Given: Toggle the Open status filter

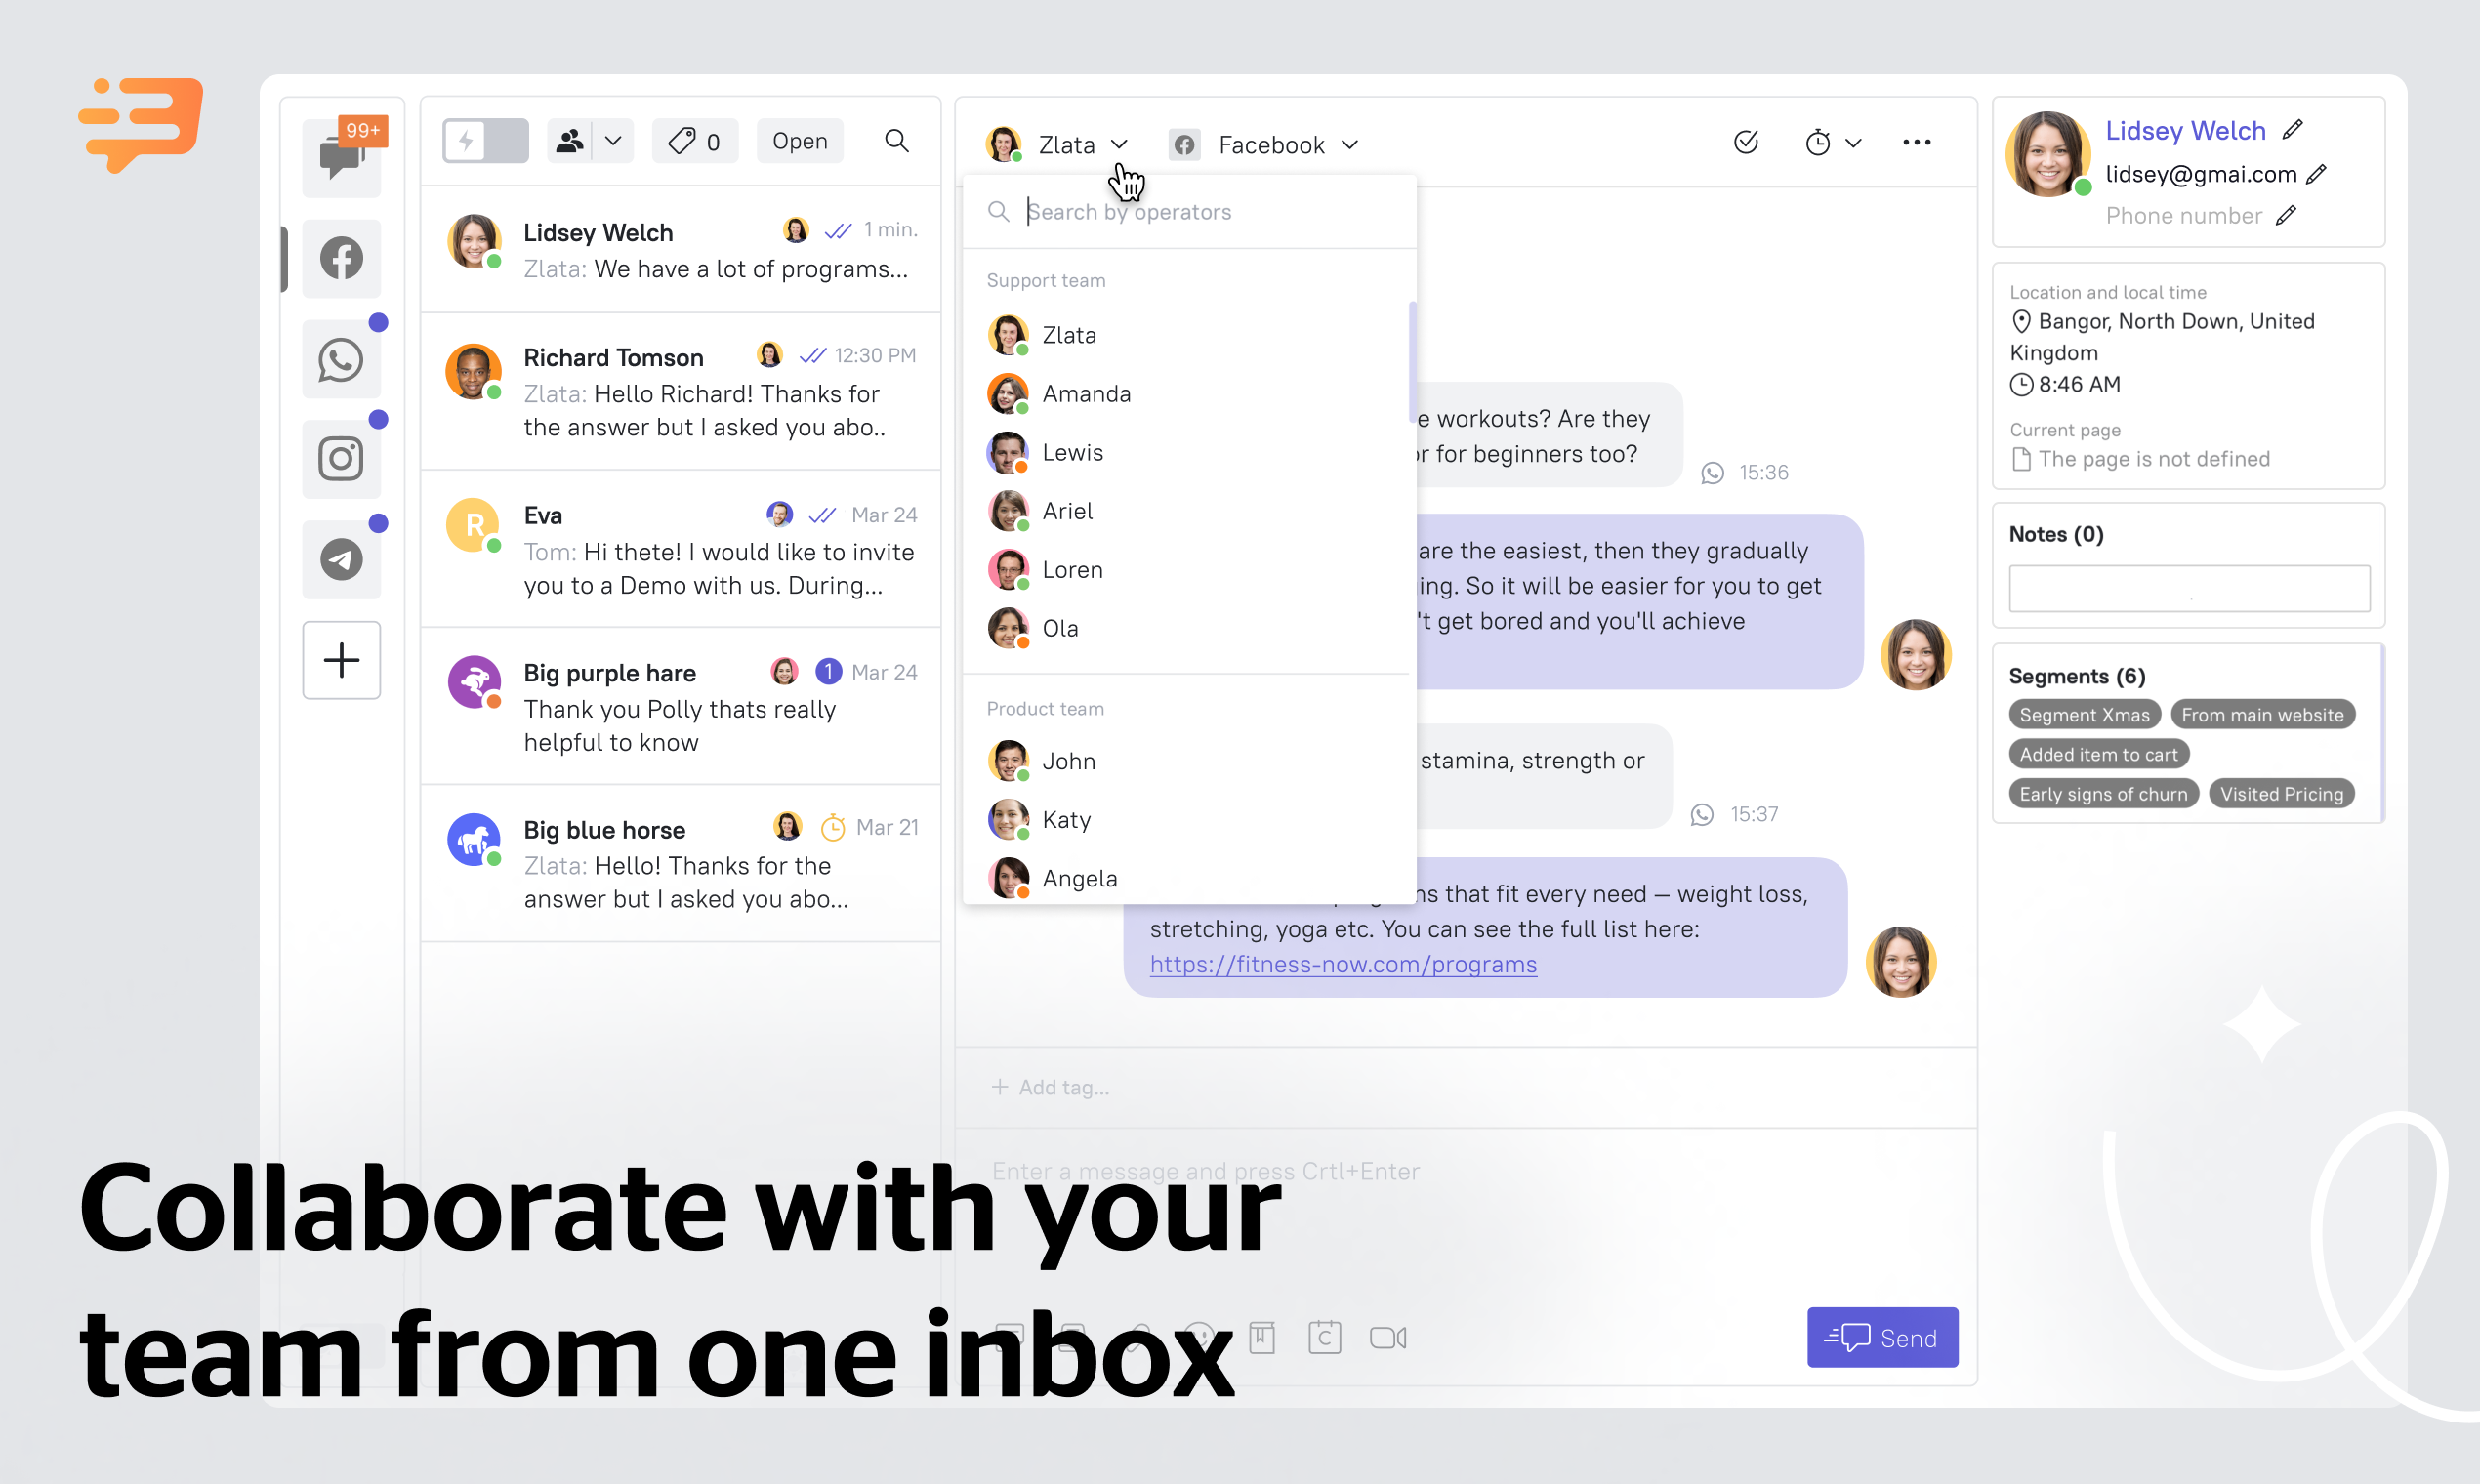Looking at the screenshot, I should (799, 141).
